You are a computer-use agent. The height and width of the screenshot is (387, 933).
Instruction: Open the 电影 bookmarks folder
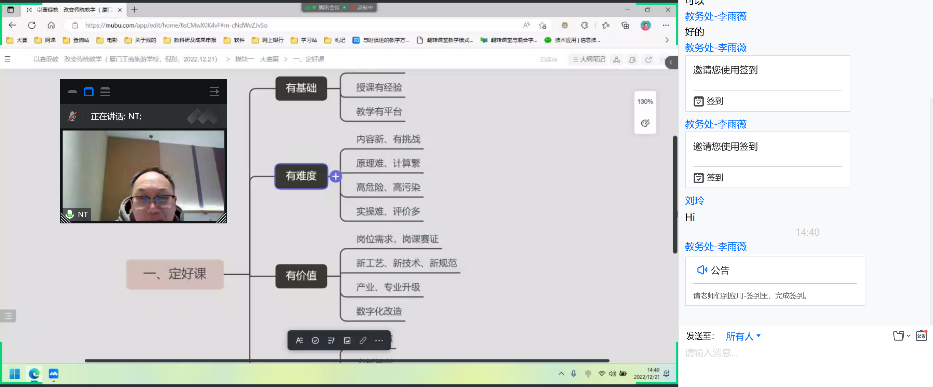tap(107, 40)
